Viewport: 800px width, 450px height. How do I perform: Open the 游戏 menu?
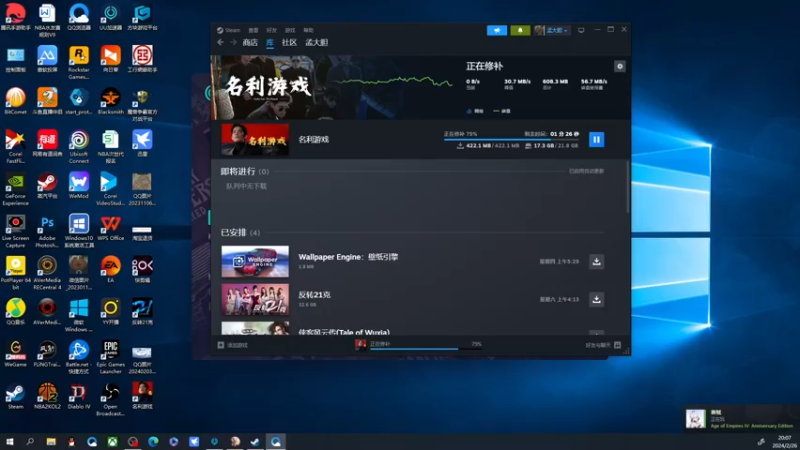click(x=290, y=30)
